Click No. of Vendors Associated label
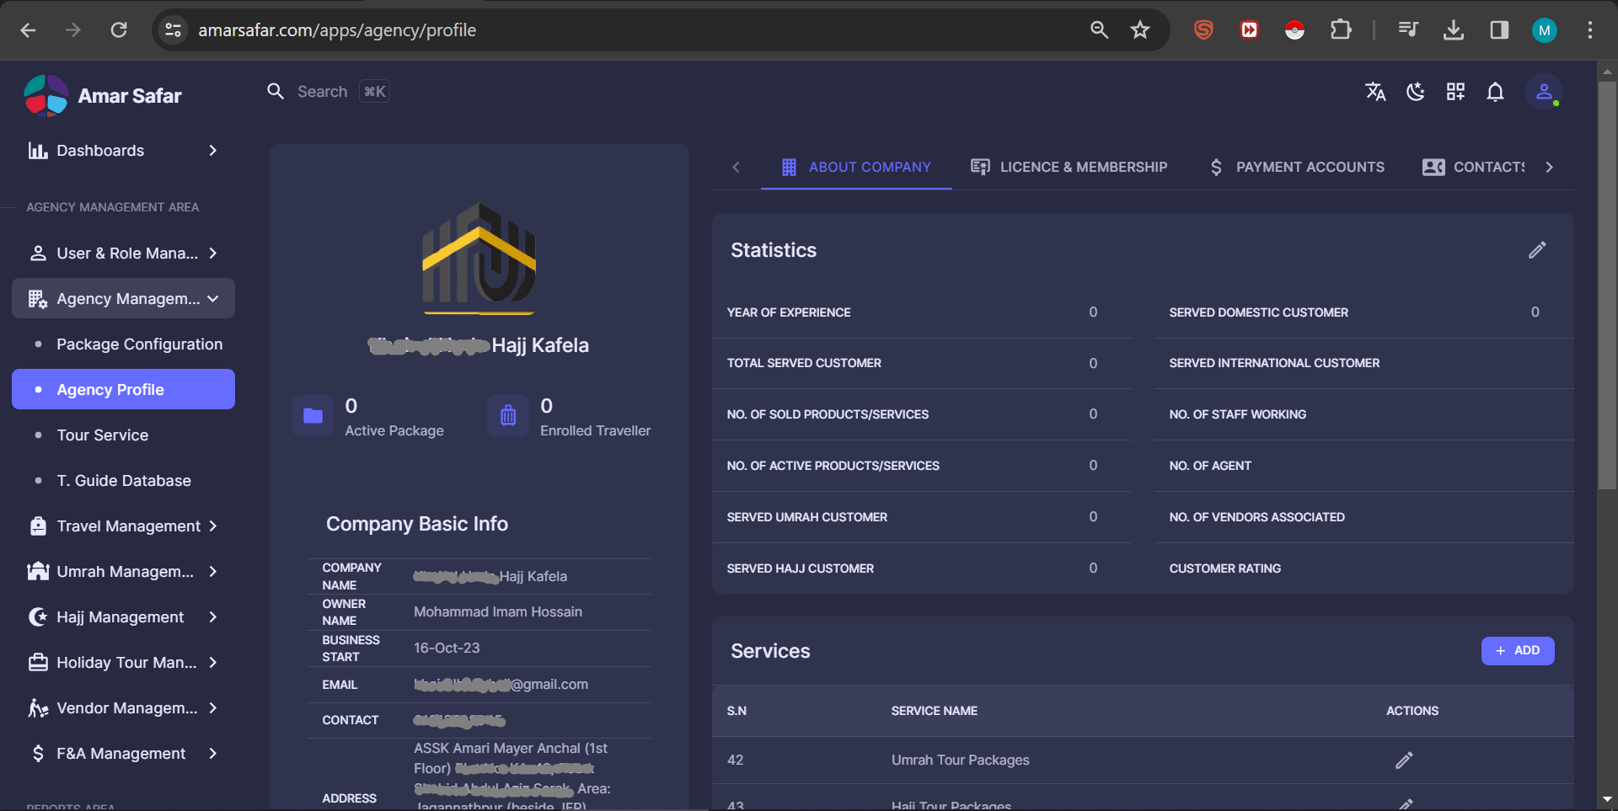Screen dimensions: 1618x811 click(x=1257, y=517)
